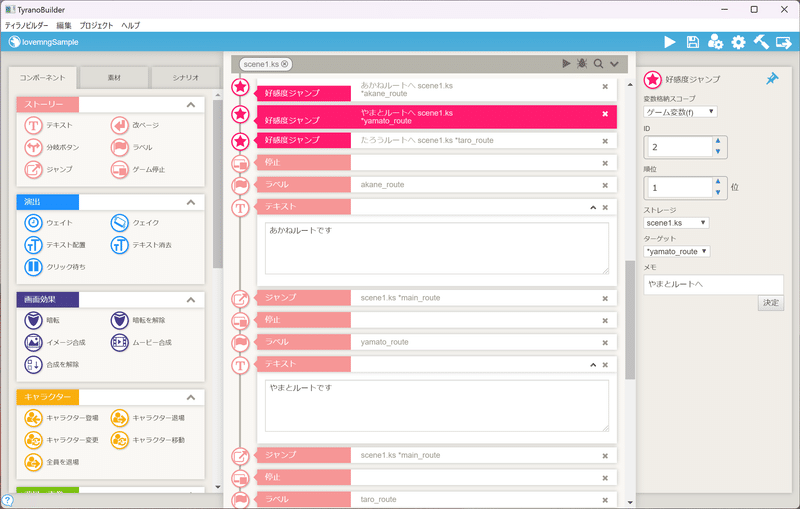Click the hammer build tool icon
Viewport: 800px width, 509px height.
coord(761,42)
